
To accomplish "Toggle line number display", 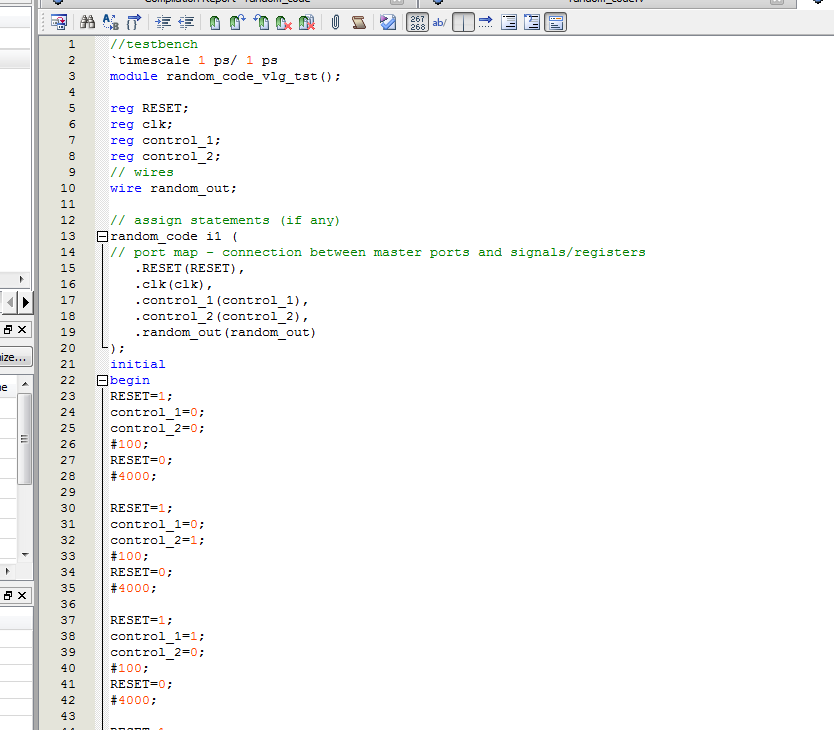I will click(418, 22).
